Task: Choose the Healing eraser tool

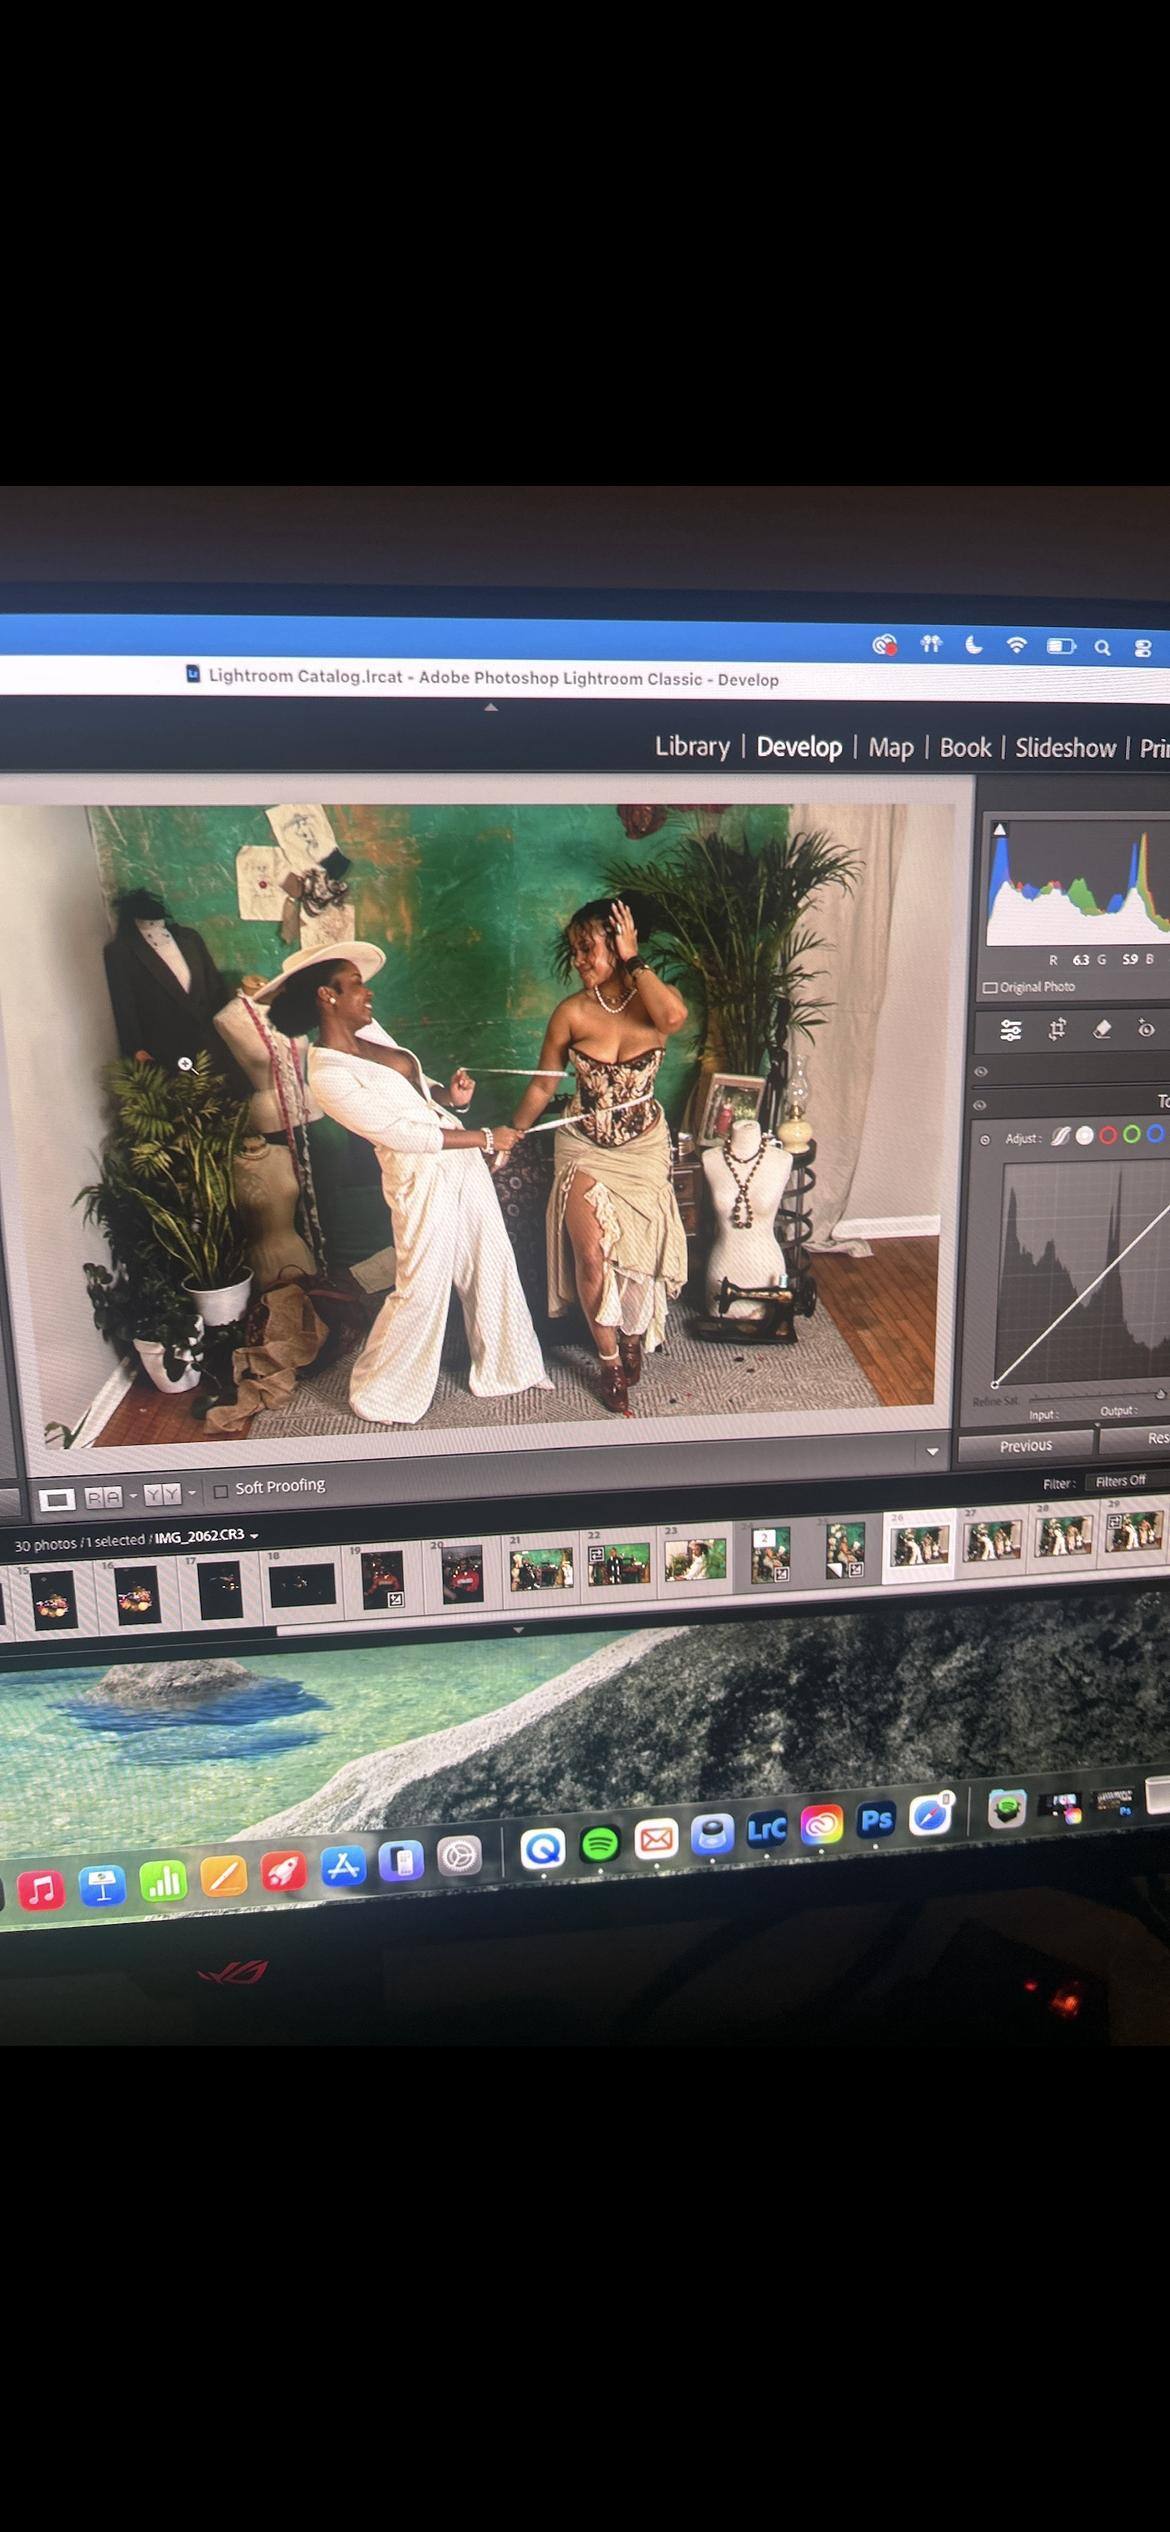Action: coord(1102,1029)
